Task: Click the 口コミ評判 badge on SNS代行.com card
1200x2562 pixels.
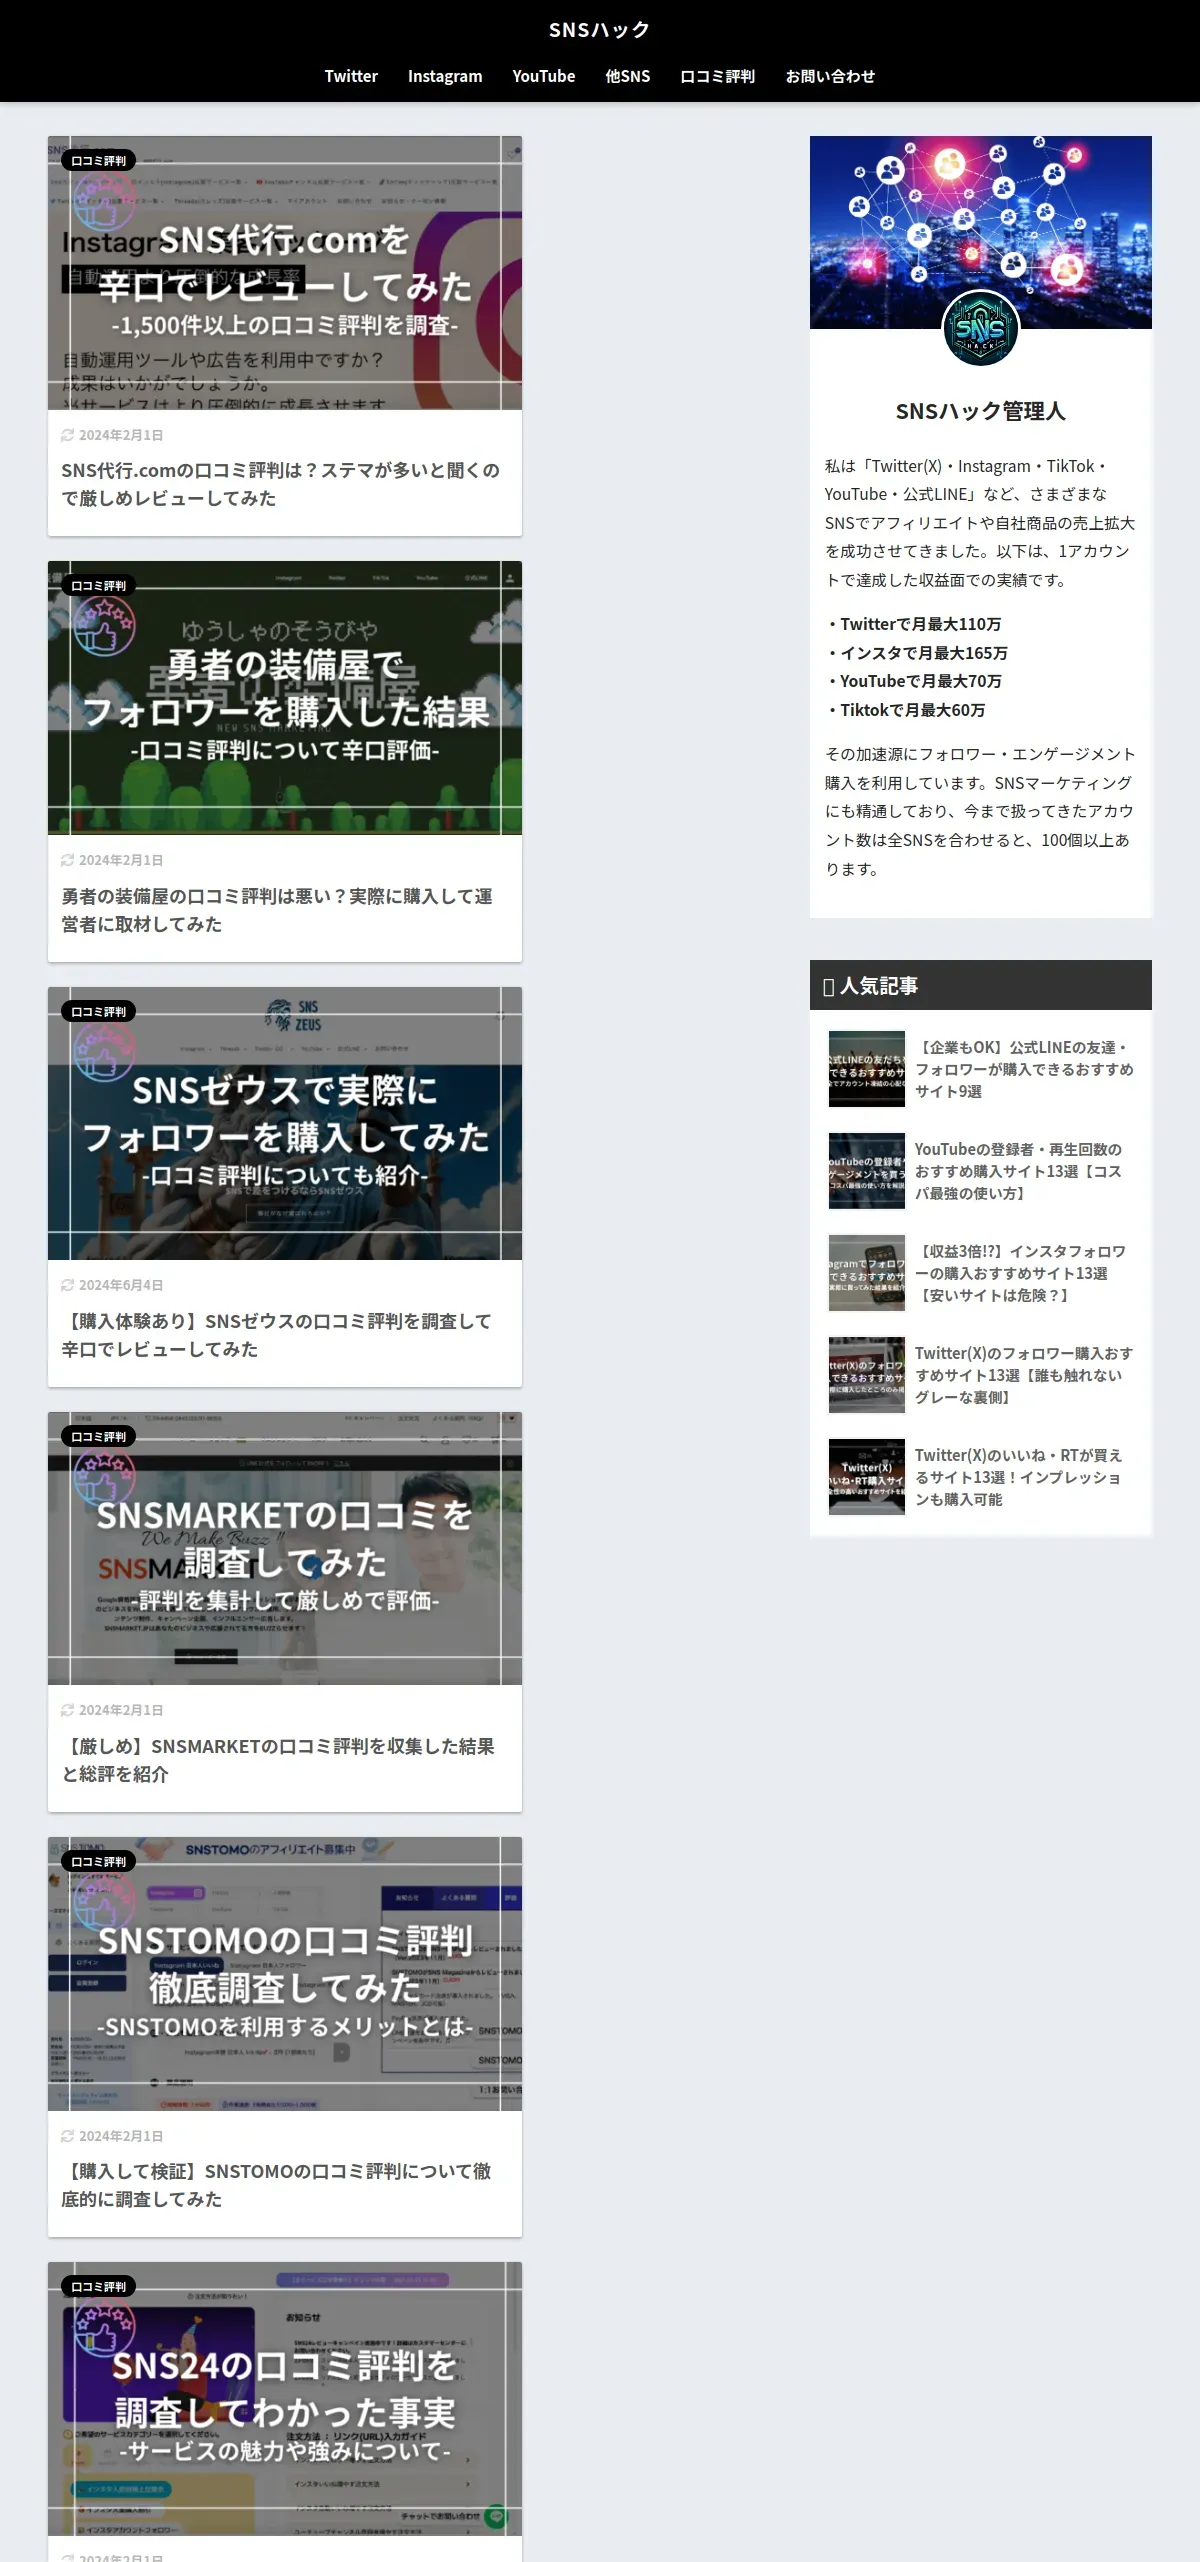Action: click(99, 161)
